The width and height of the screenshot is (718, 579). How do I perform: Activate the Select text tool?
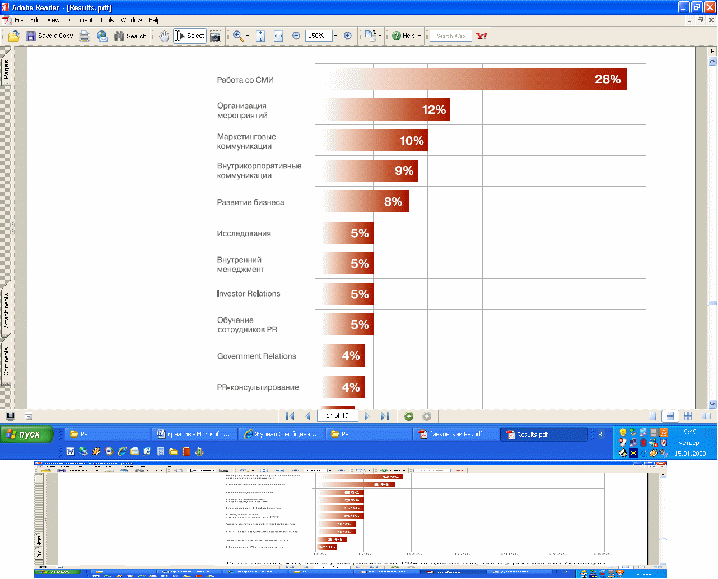[x=190, y=36]
